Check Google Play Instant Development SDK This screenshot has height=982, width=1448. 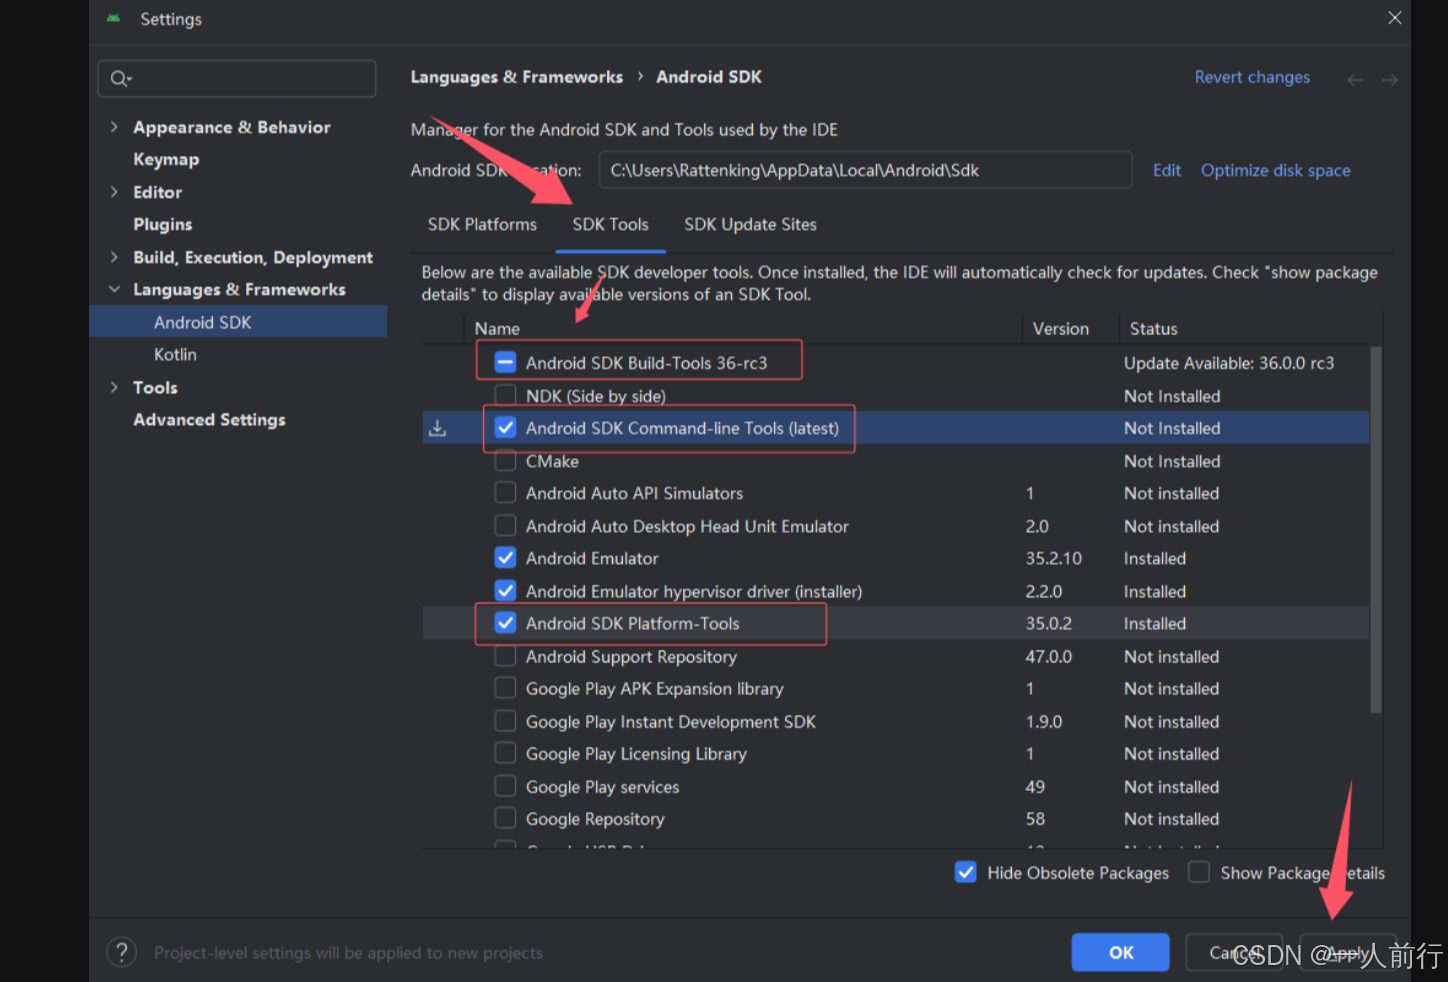(x=505, y=721)
